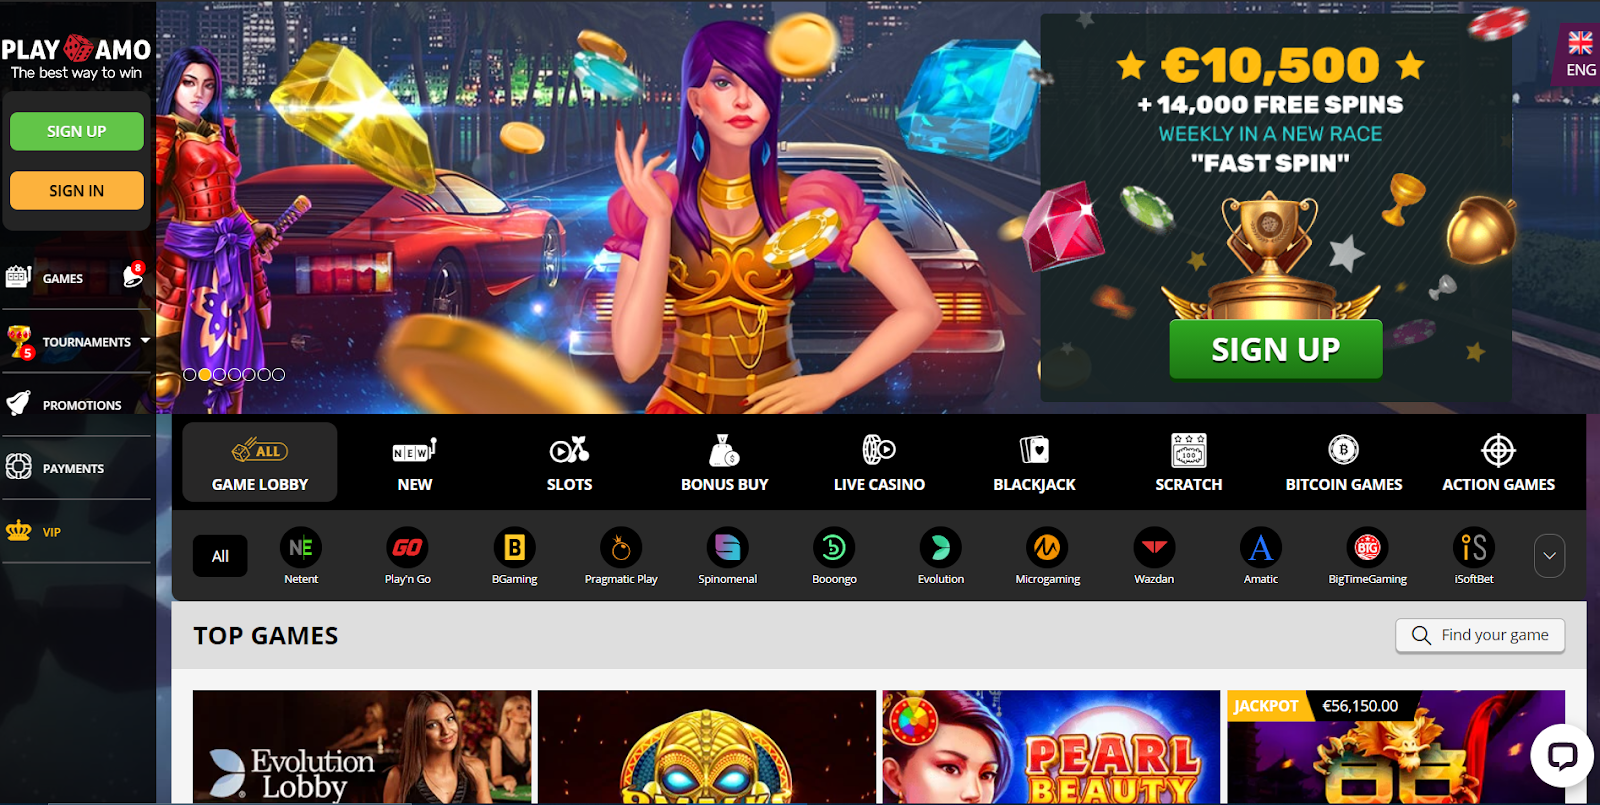
Task: Switch to the Slots tab
Action: (569, 462)
